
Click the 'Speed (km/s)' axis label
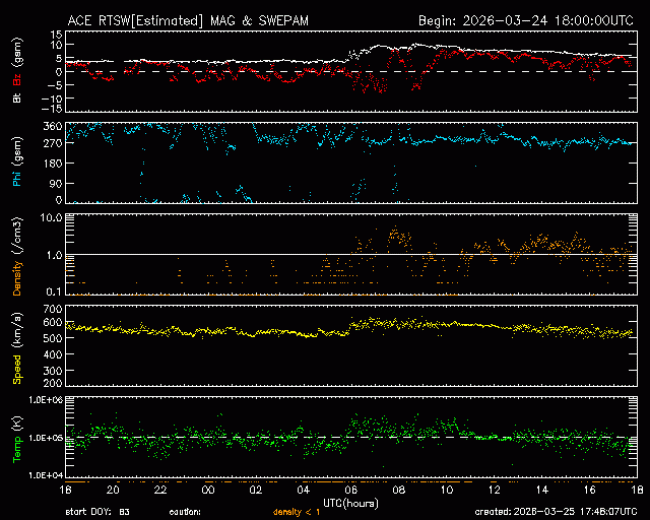17,348
